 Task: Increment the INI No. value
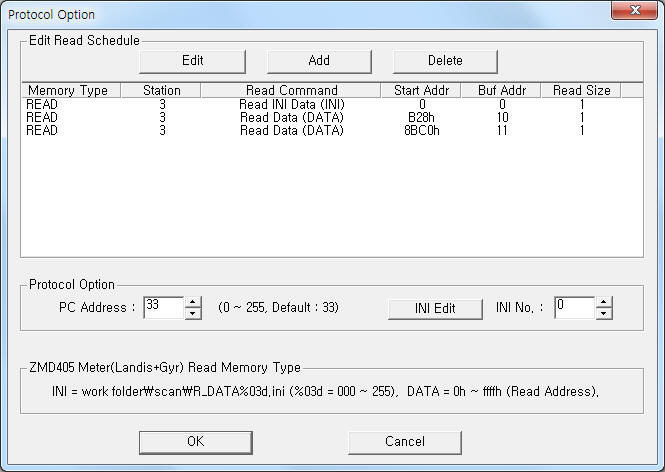click(x=603, y=302)
